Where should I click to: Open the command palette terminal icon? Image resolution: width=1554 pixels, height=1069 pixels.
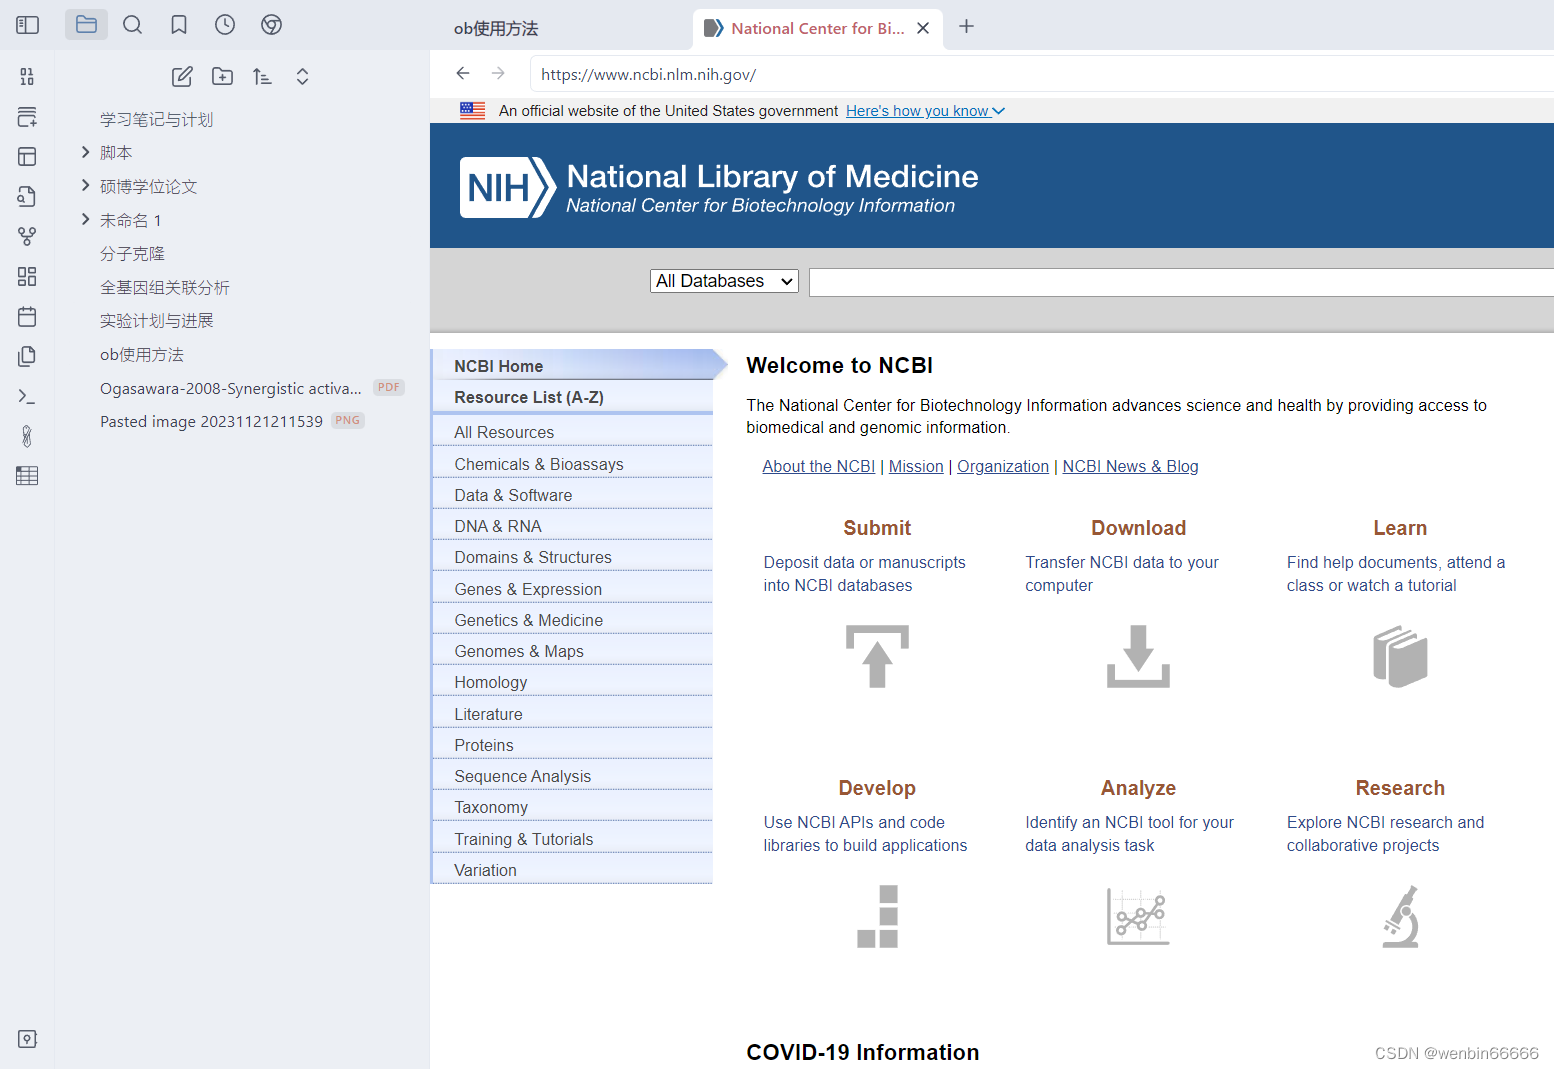[x=27, y=397]
